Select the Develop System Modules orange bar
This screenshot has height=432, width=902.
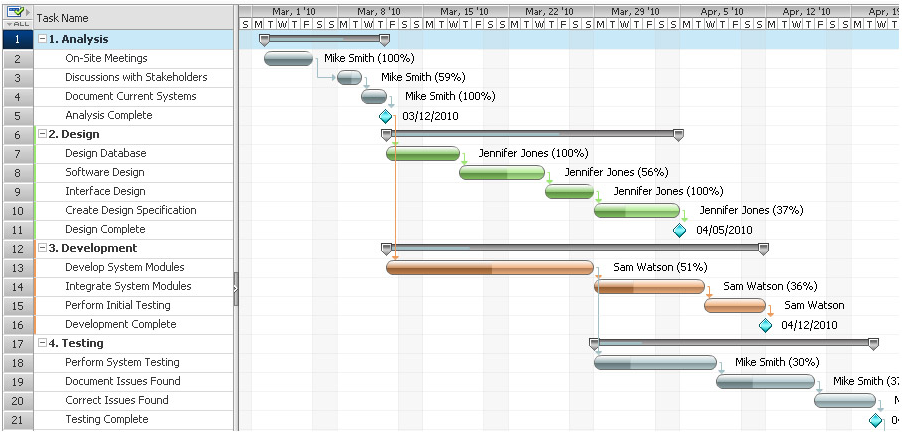click(x=490, y=267)
